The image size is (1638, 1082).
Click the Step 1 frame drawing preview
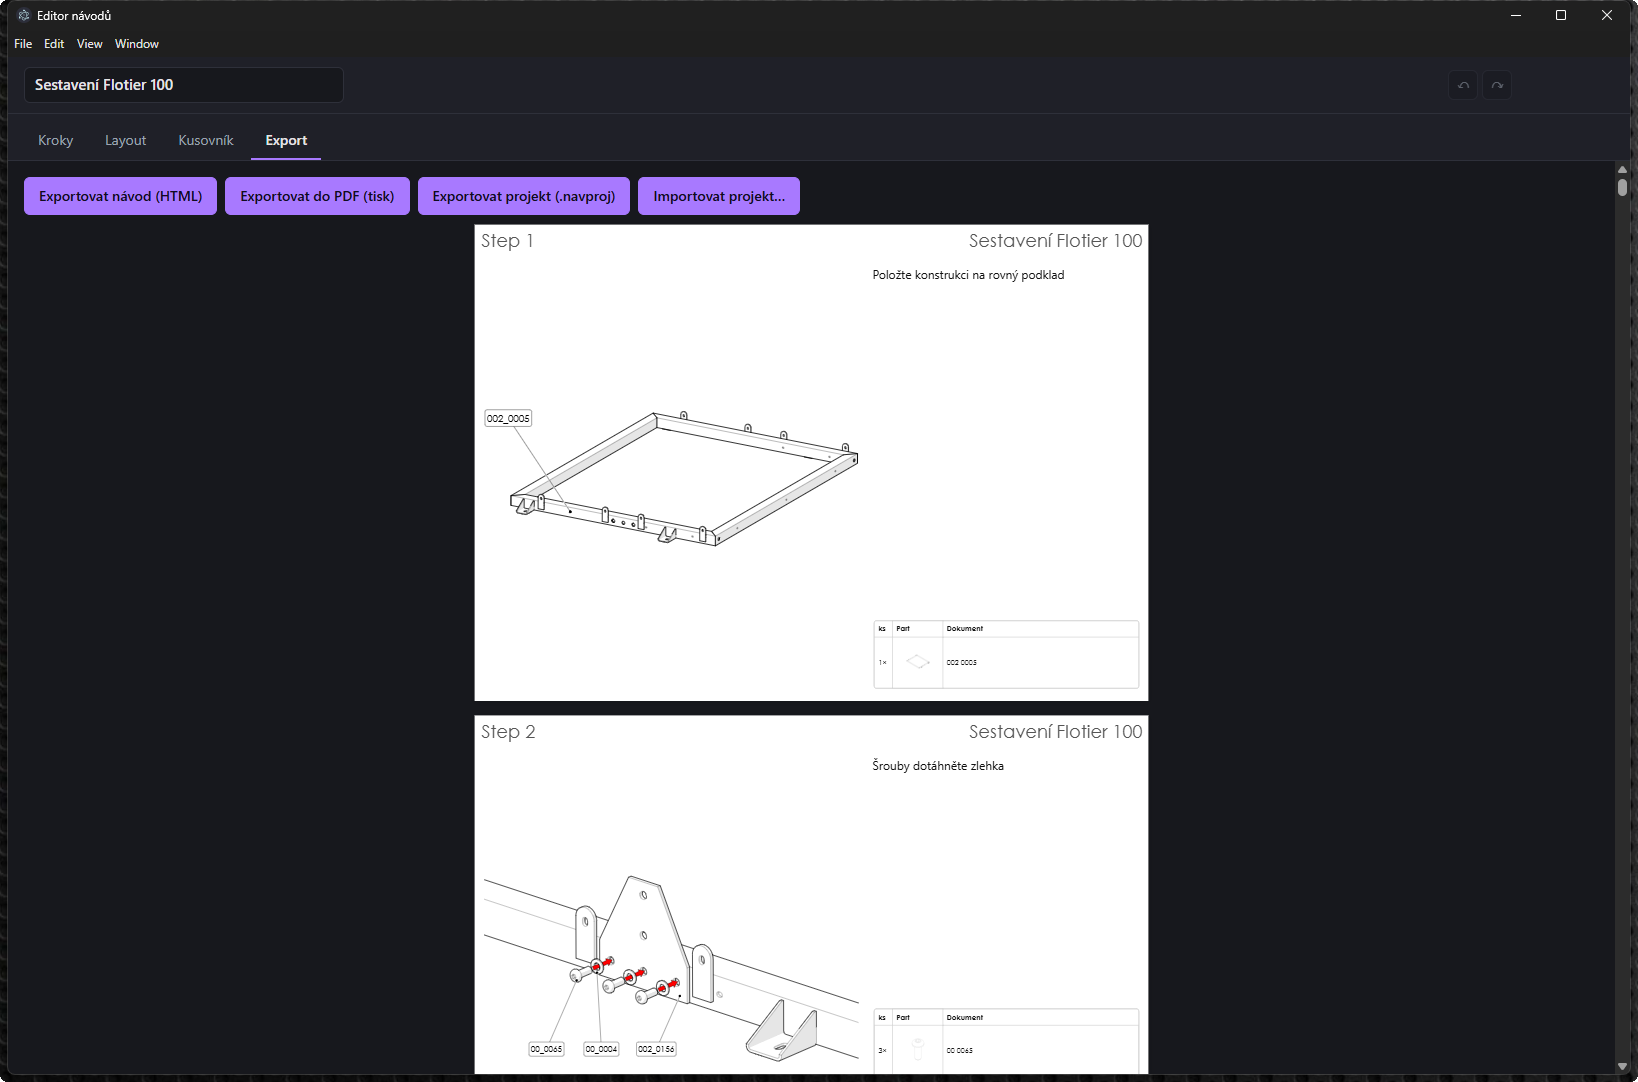[x=684, y=478]
